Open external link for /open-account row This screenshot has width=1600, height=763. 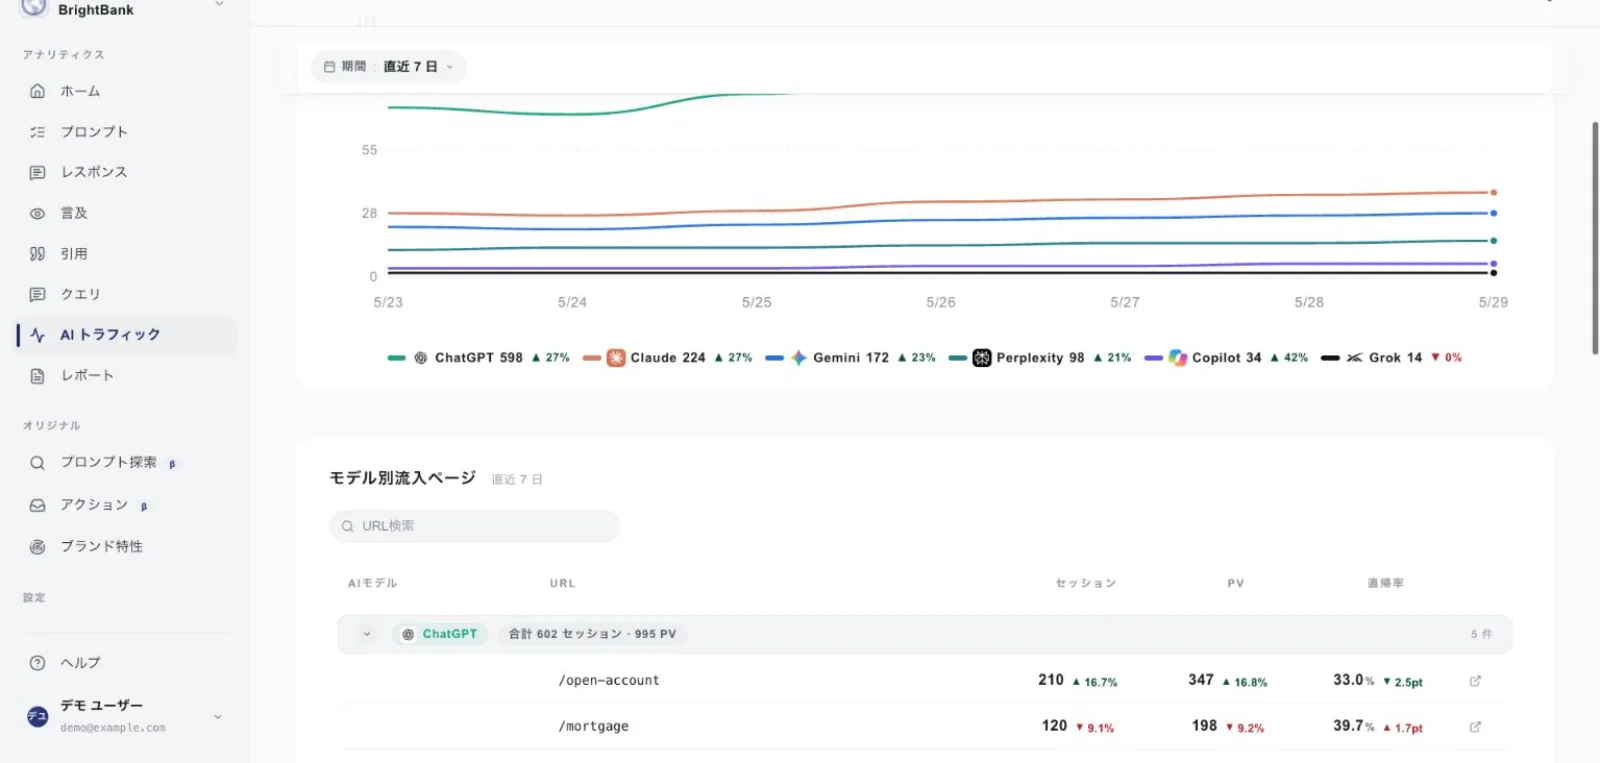click(x=1475, y=681)
